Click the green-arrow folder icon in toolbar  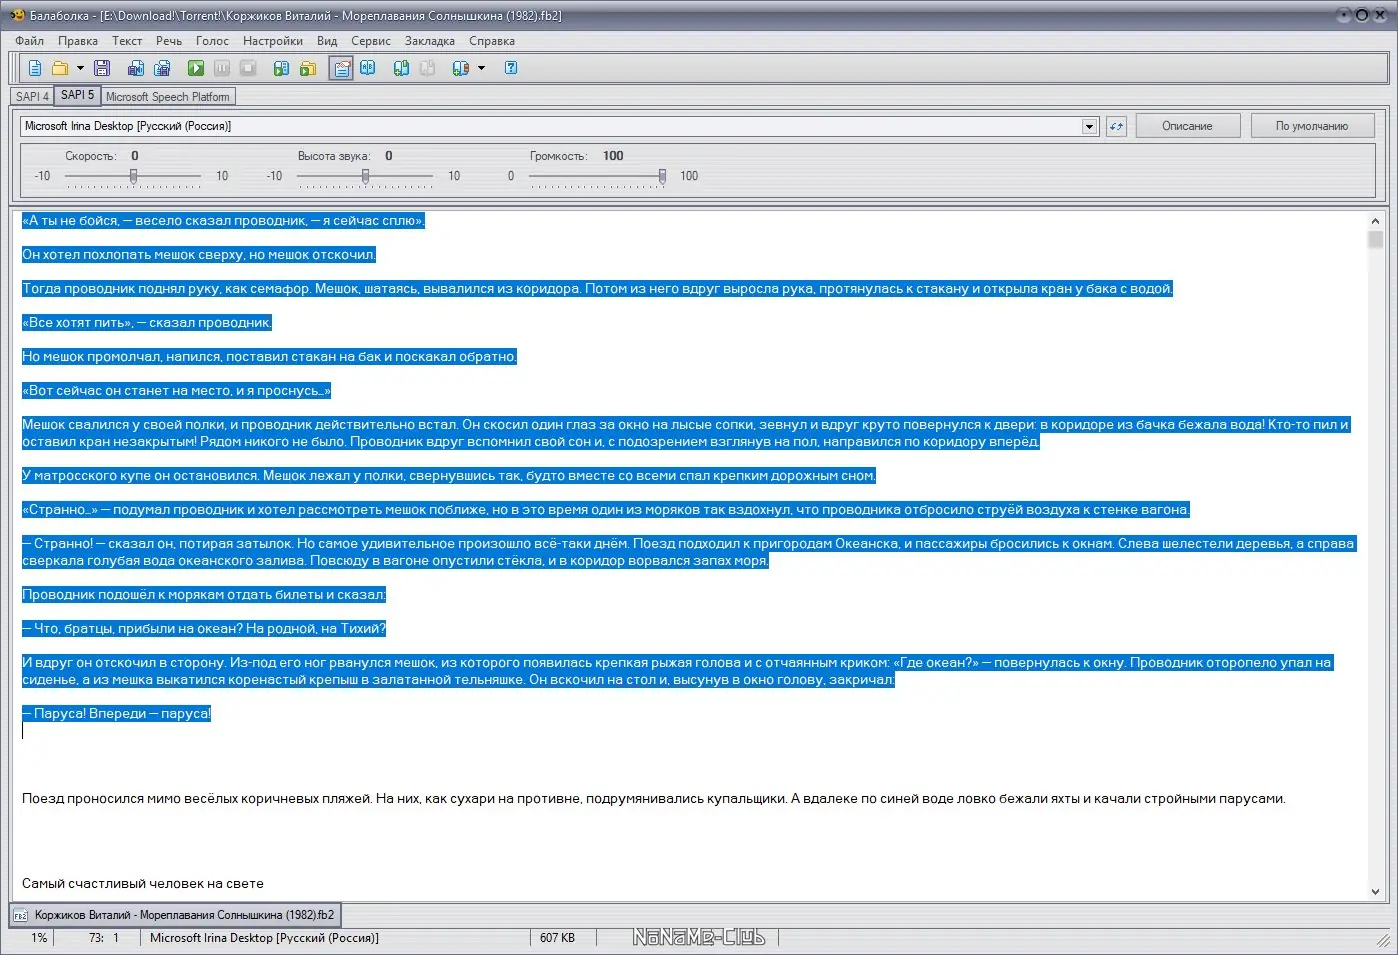pyautogui.click(x=308, y=68)
